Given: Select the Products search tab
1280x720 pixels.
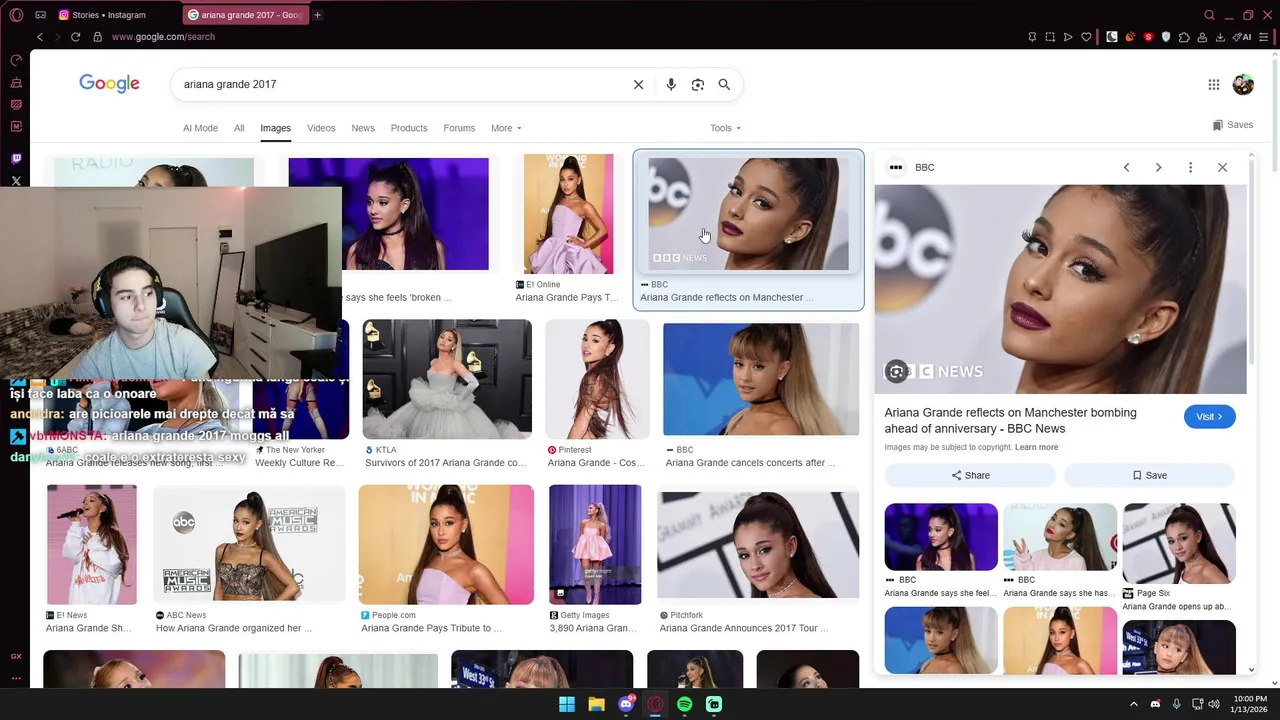Looking at the screenshot, I should pos(409,128).
